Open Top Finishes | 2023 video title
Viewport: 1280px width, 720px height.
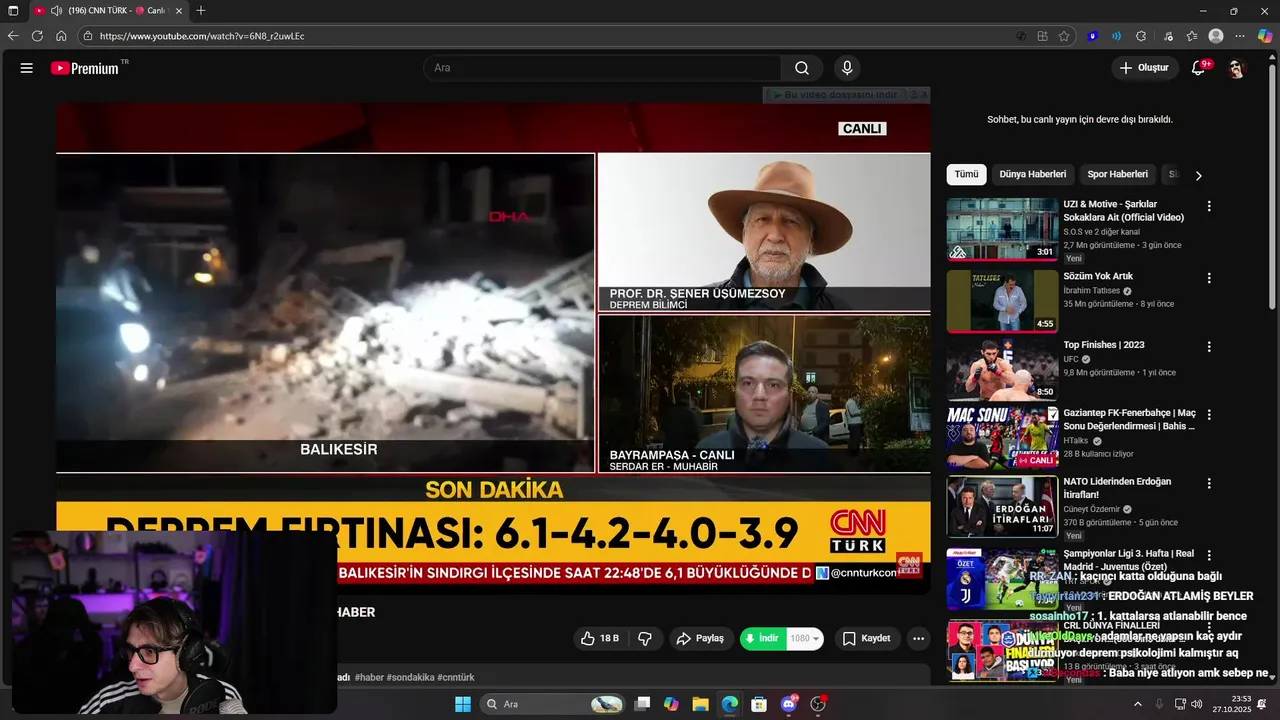[1104, 345]
